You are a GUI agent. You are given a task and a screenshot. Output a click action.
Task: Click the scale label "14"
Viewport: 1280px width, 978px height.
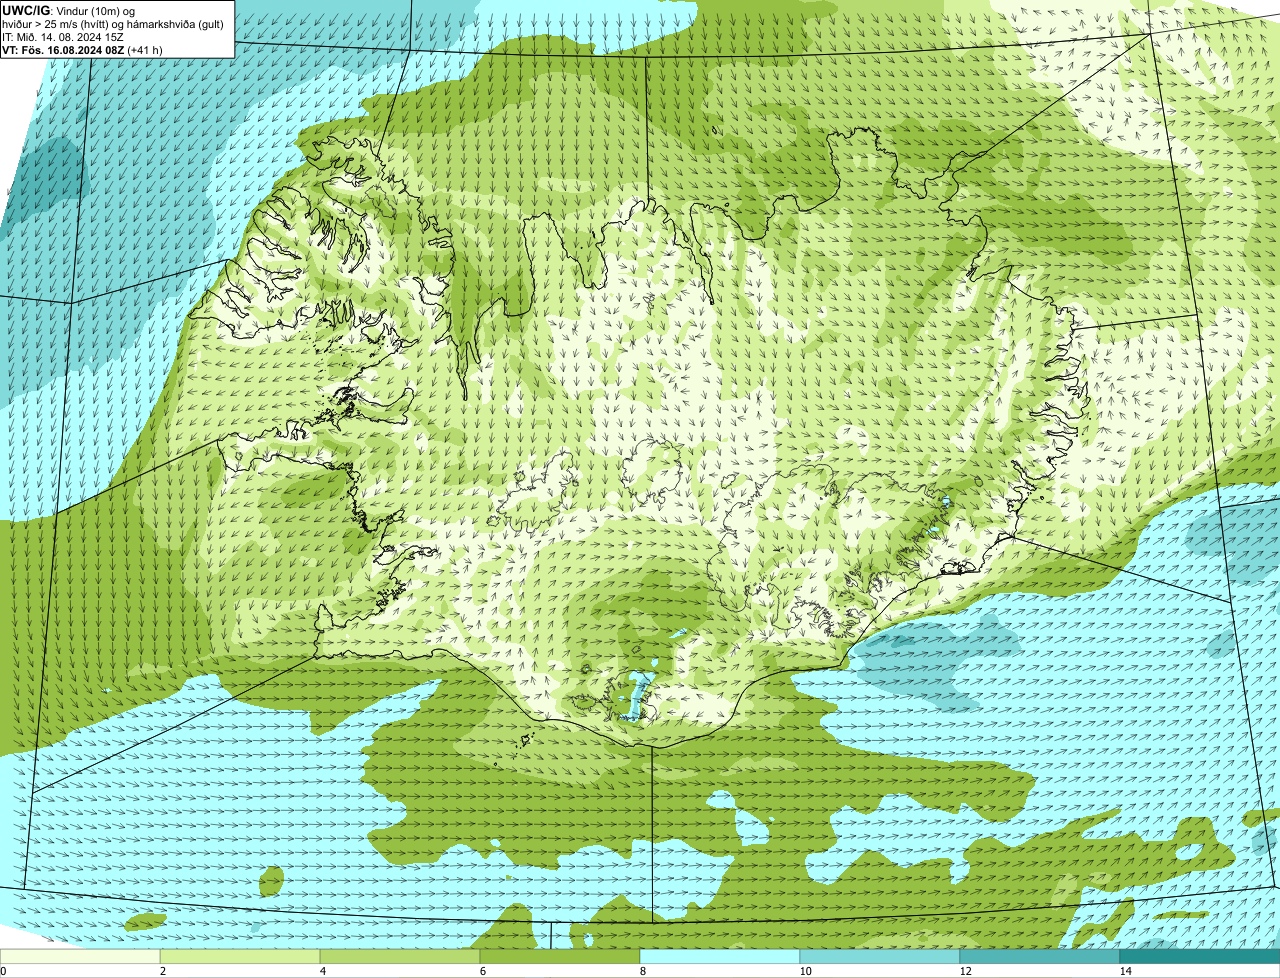point(1125,971)
